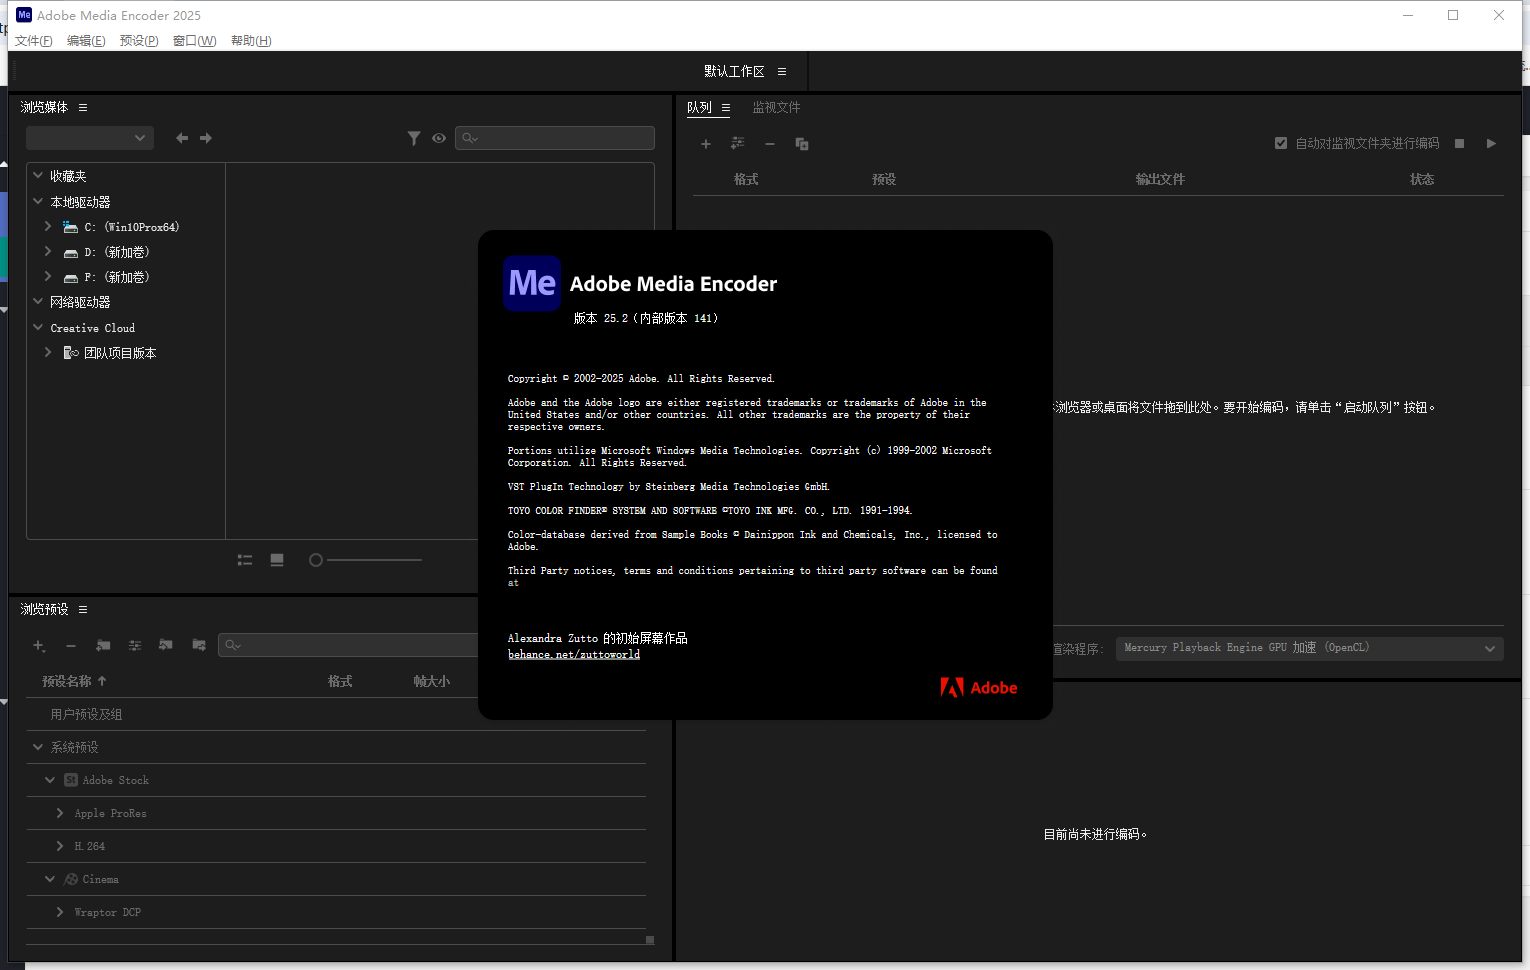This screenshot has height=970, width=1530.
Task: Click the add source plus icon in queue
Action: [706, 144]
